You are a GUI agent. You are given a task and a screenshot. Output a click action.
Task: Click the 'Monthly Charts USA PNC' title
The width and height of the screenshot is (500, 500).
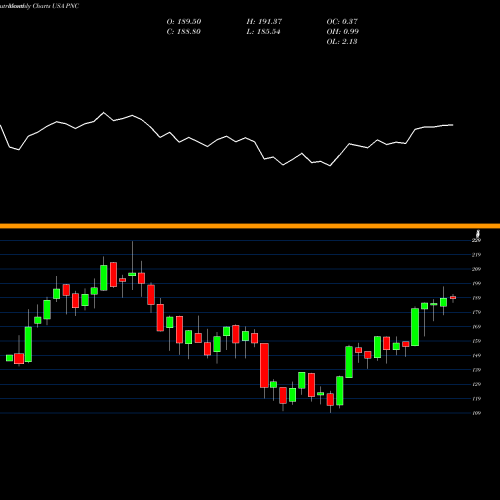click(43, 6)
